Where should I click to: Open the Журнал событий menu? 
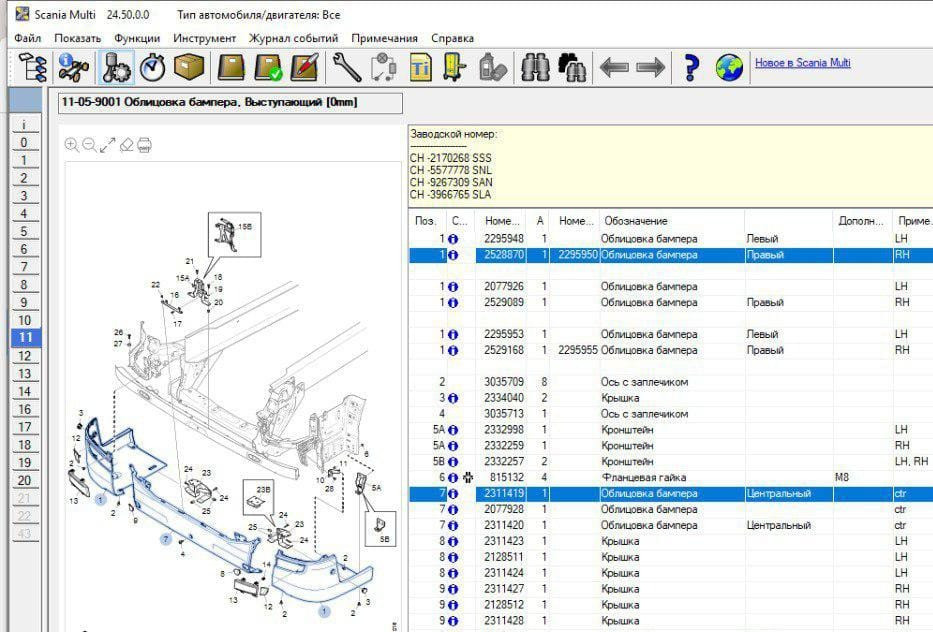tap(294, 38)
